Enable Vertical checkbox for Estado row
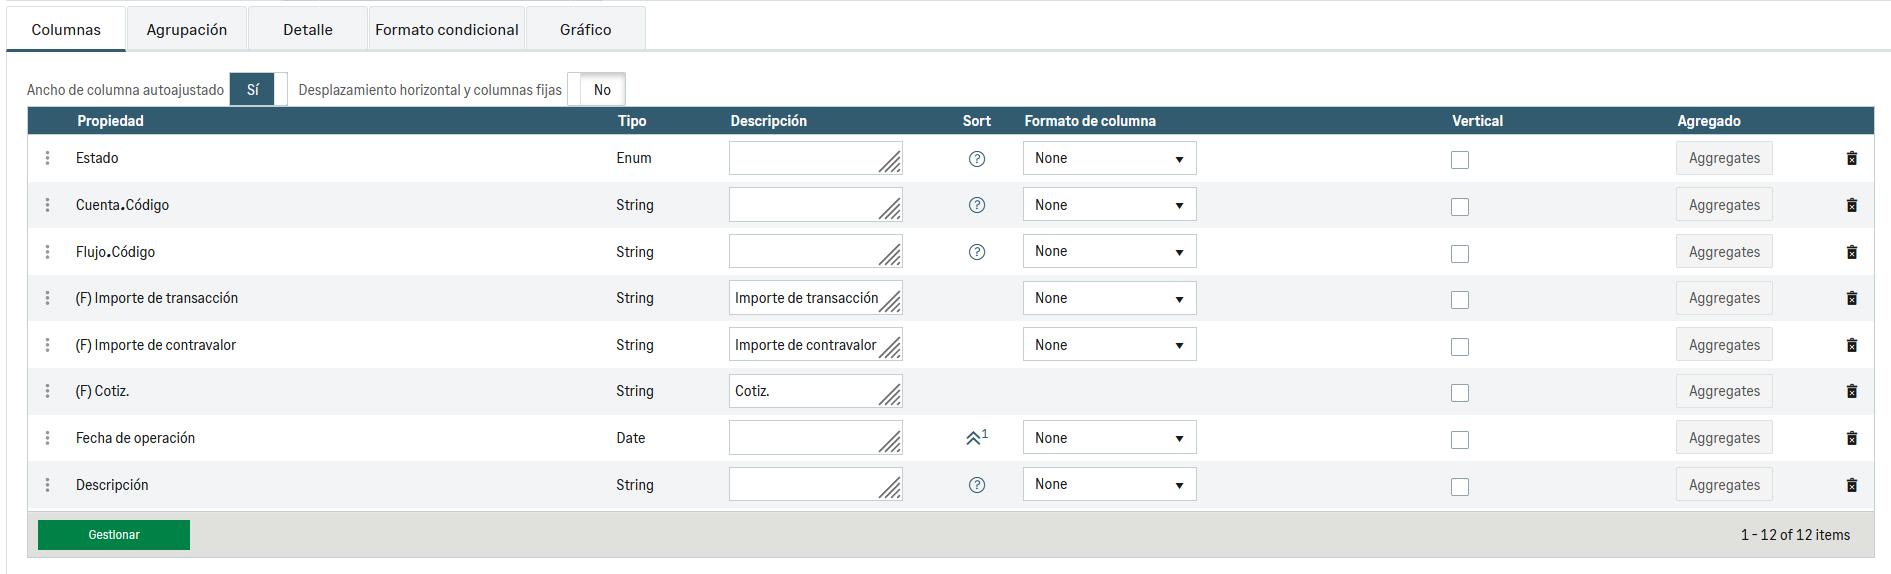This screenshot has height=574, width=1891. point(1460,160)
